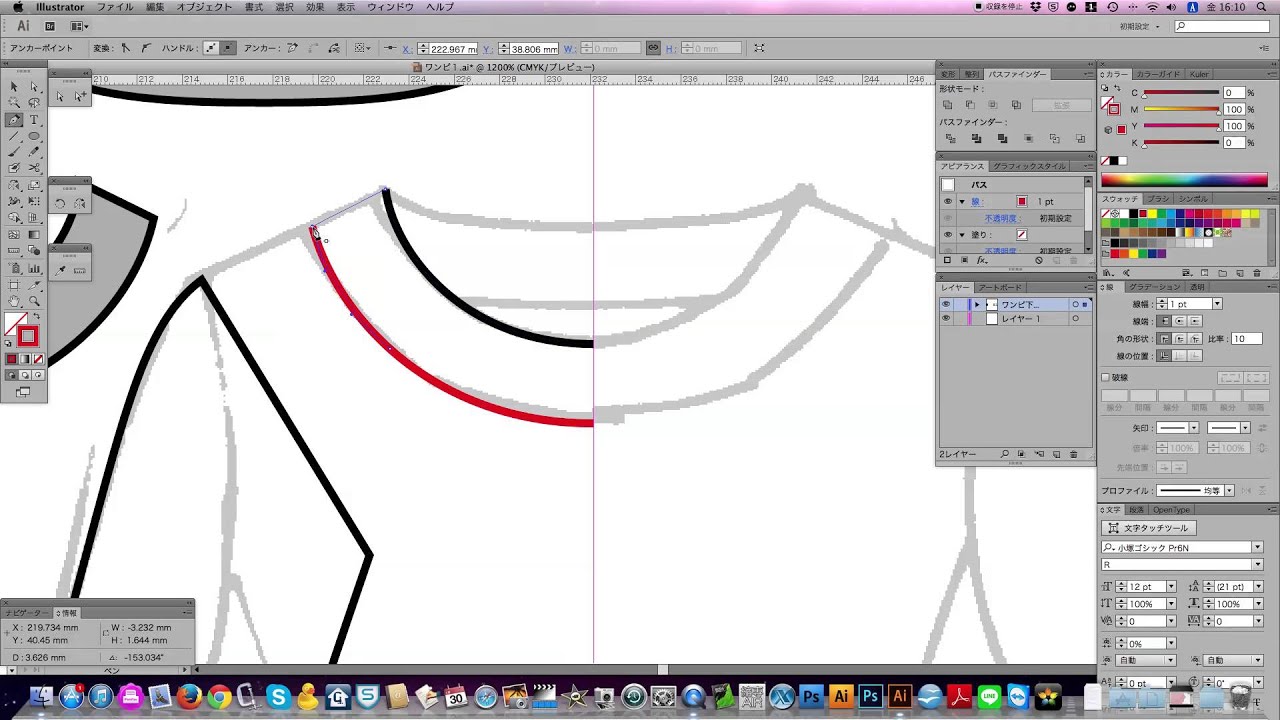Select the Paintbrush tool
1280x720 pixels.
tap(14, 152)
